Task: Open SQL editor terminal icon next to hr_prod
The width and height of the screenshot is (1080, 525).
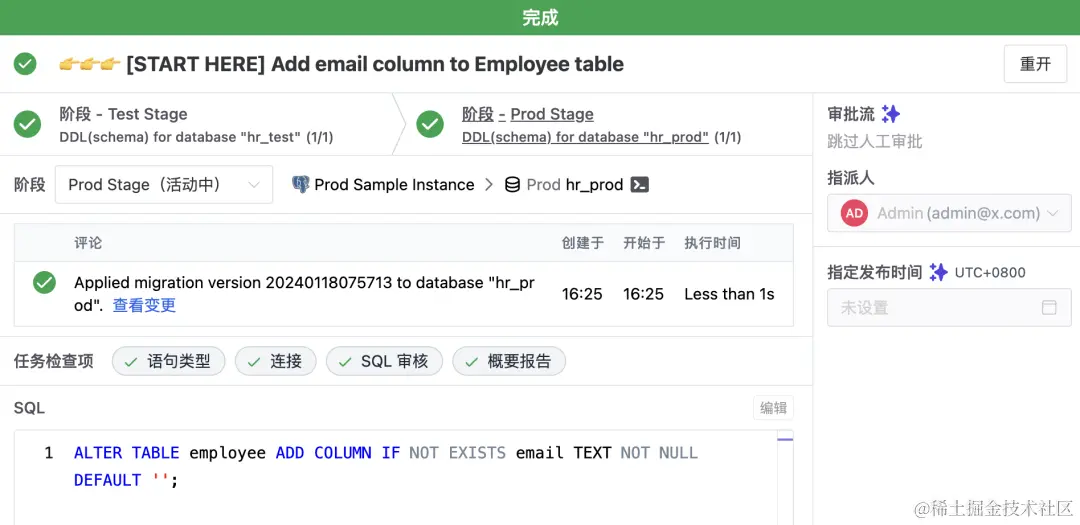Action: click(x=640, y=185)
